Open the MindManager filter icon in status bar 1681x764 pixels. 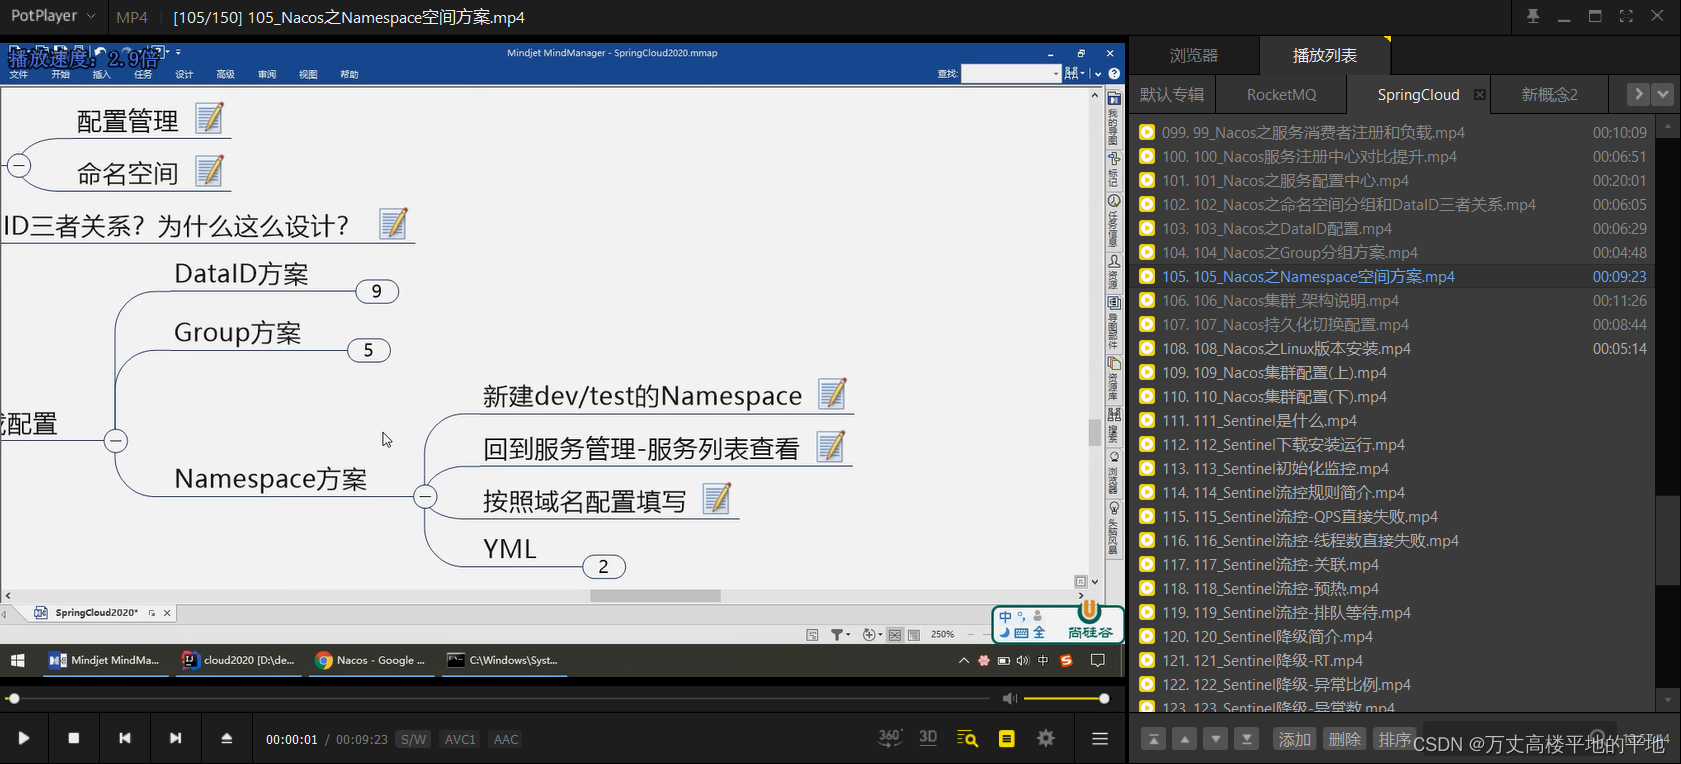(838, 634)
